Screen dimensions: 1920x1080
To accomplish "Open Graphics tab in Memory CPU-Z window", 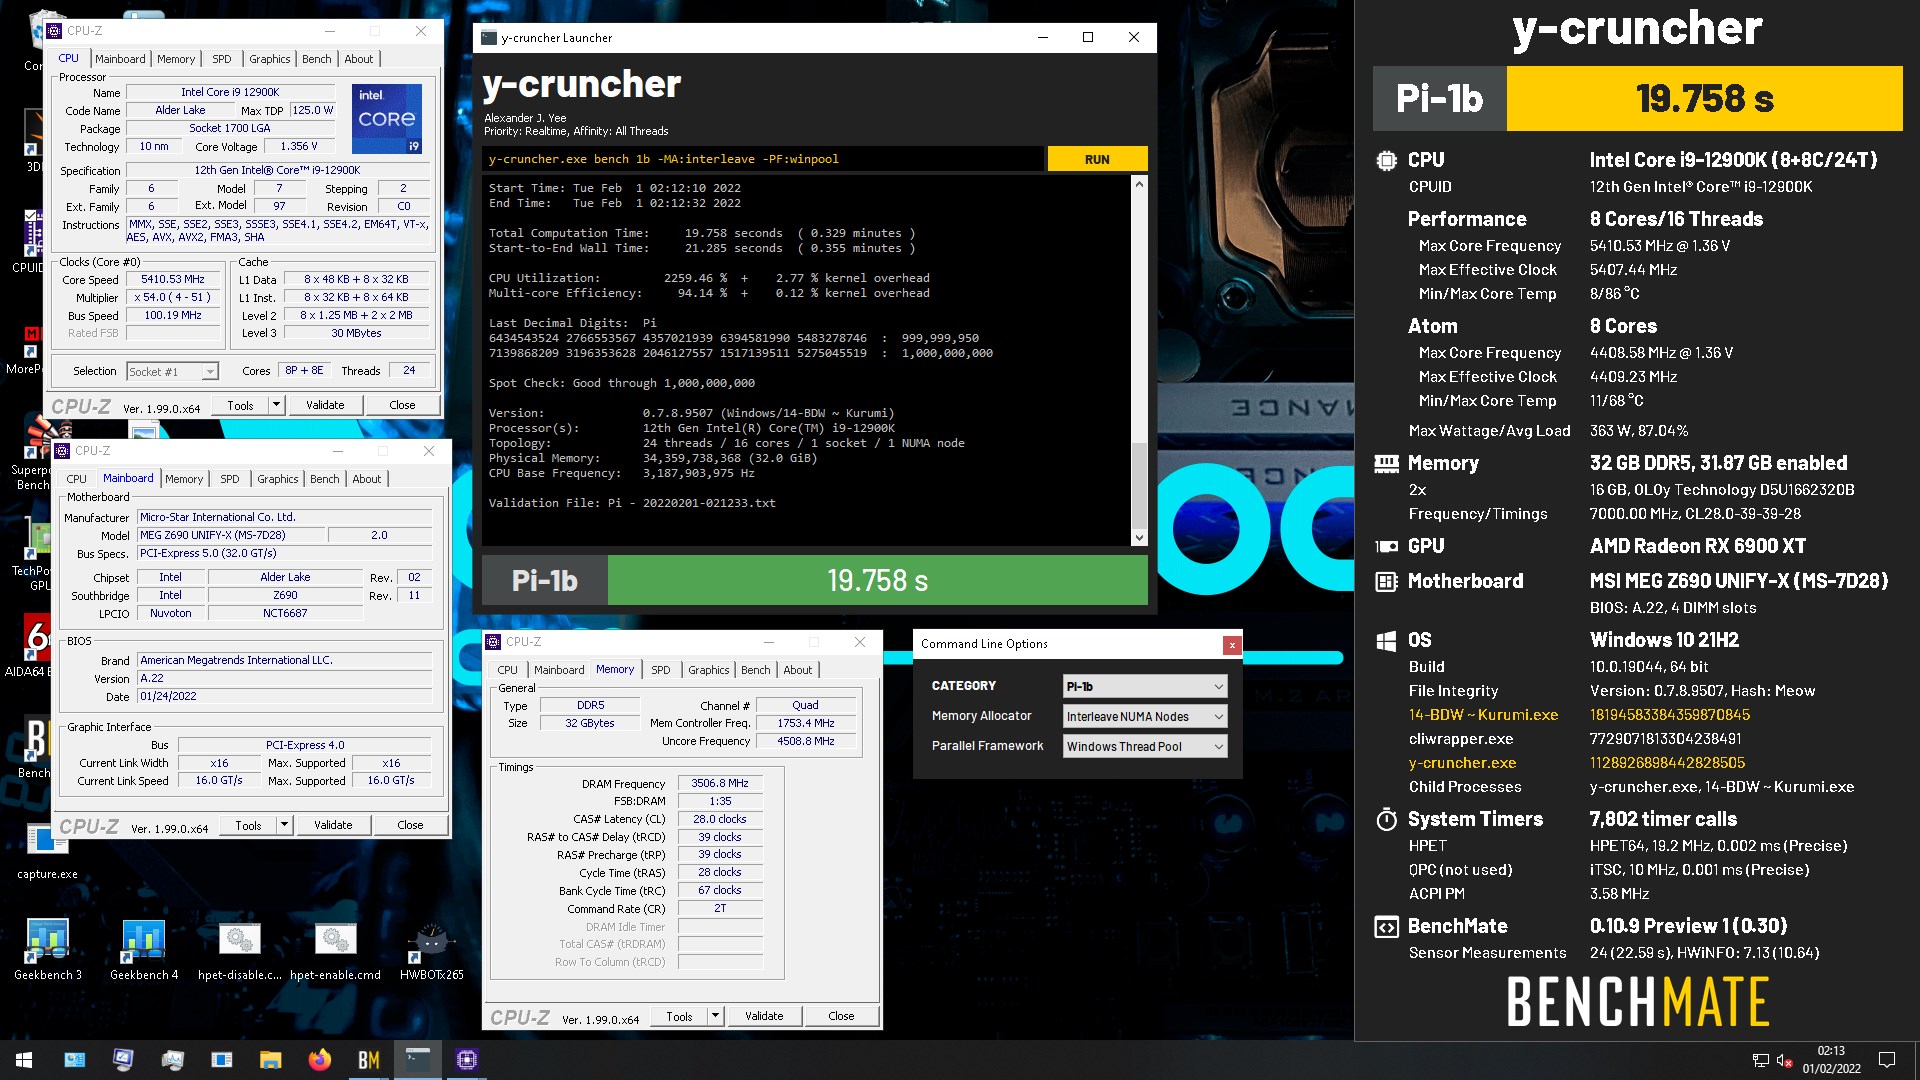I will click(x=708, y=670).
